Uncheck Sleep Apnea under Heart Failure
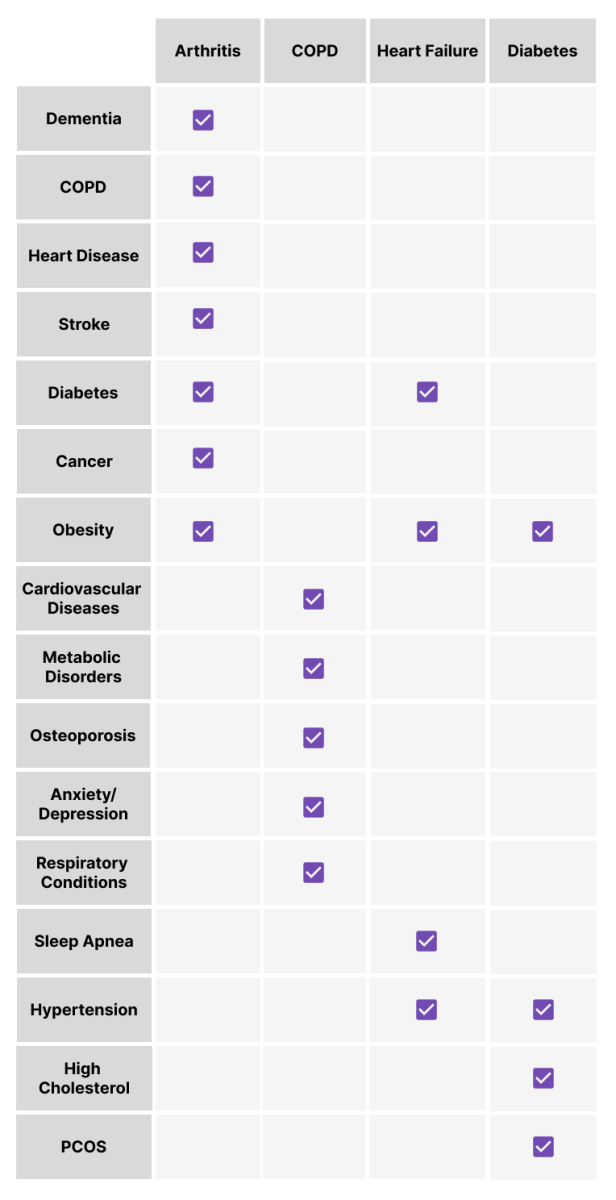Viewport: 616px width, 1200px height. 426,940
